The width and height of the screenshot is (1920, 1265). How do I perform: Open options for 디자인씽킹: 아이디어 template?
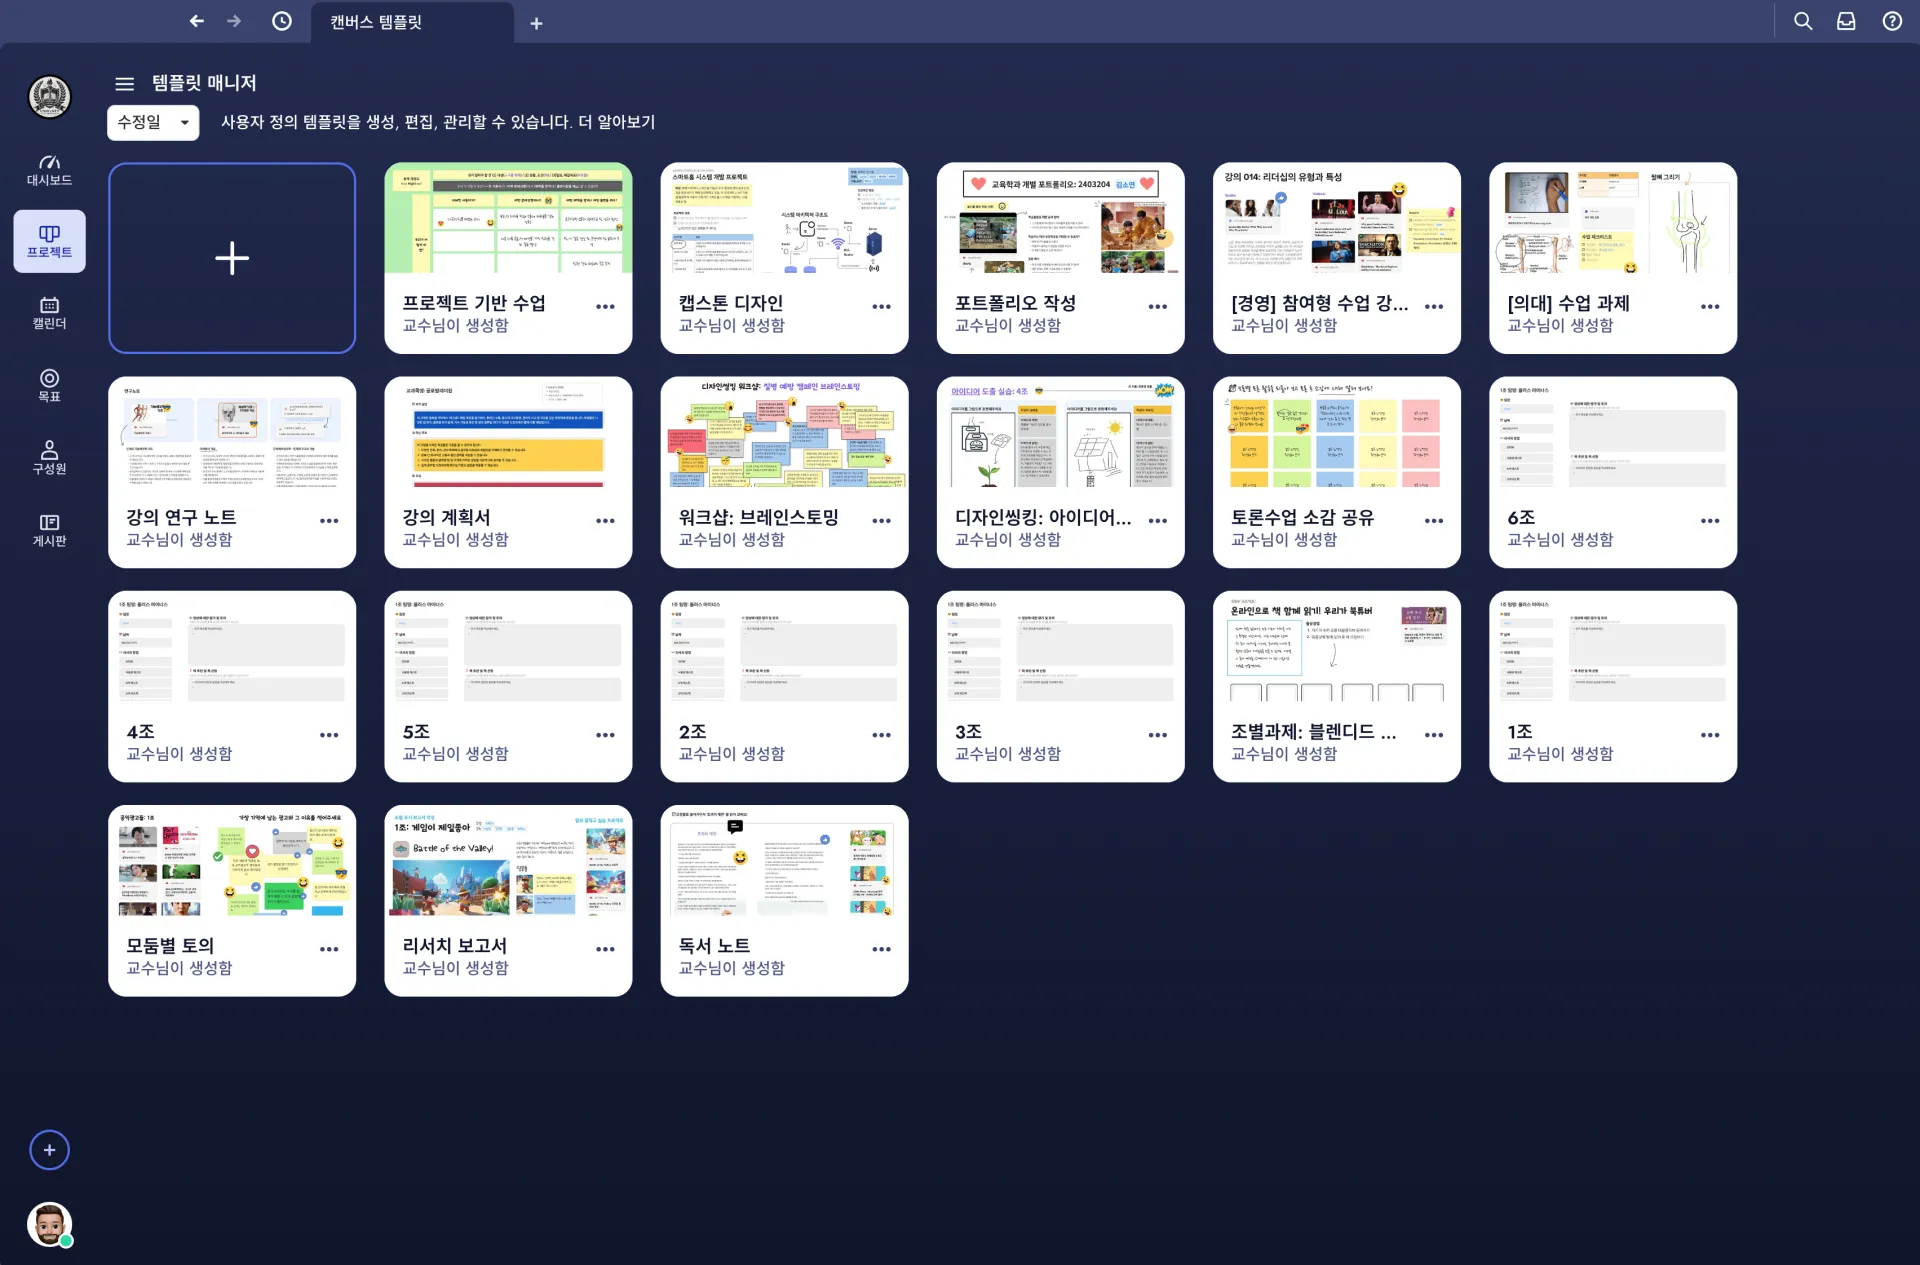pos(1157,521)
